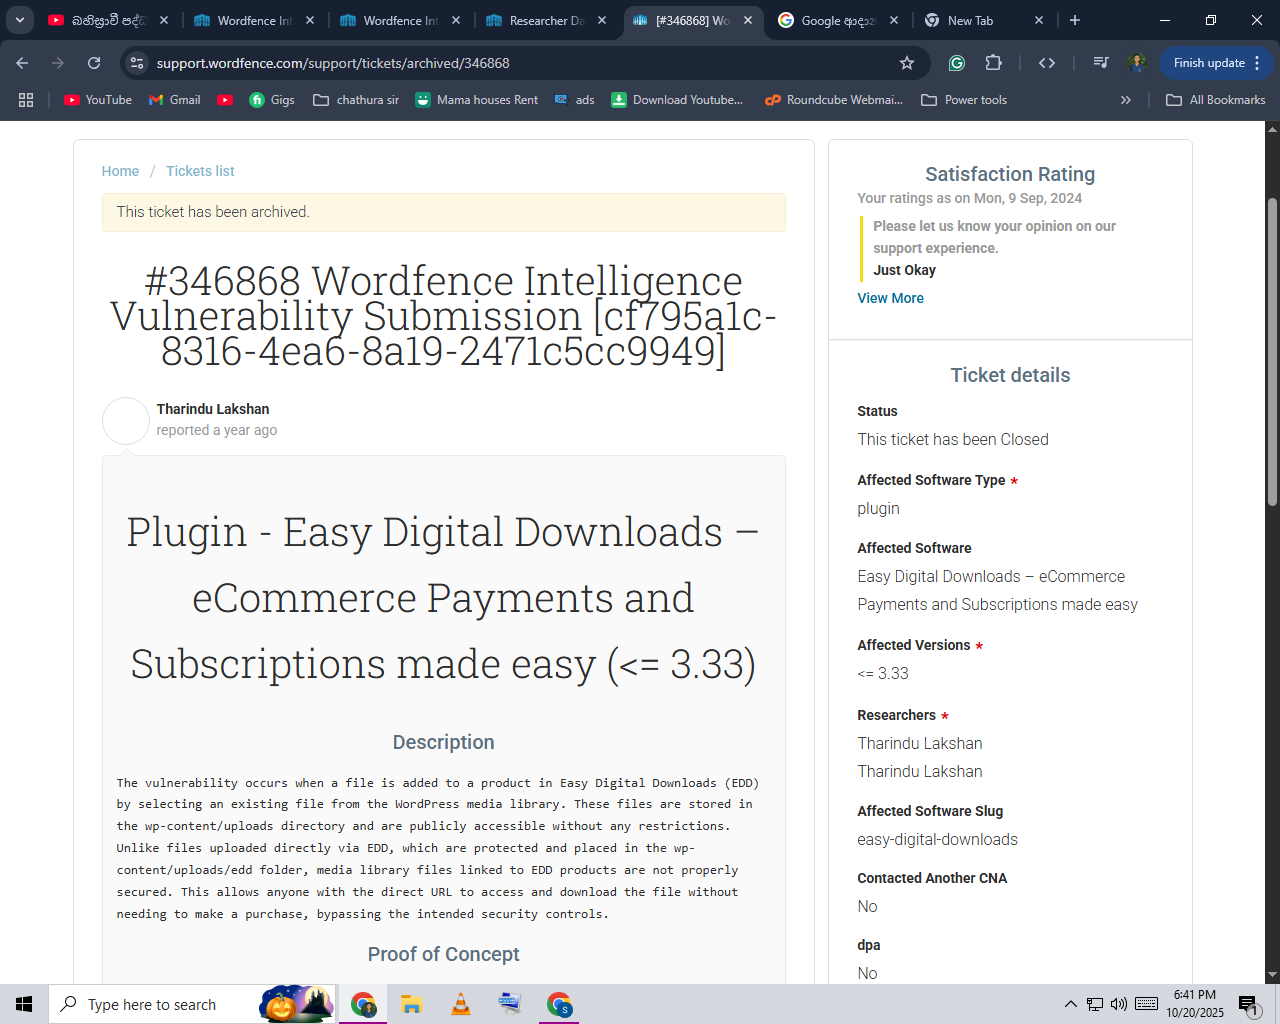Screen dimensions: 1280x1024
Task: Open the All Bookmarks folder
Action: (1216, 100)
